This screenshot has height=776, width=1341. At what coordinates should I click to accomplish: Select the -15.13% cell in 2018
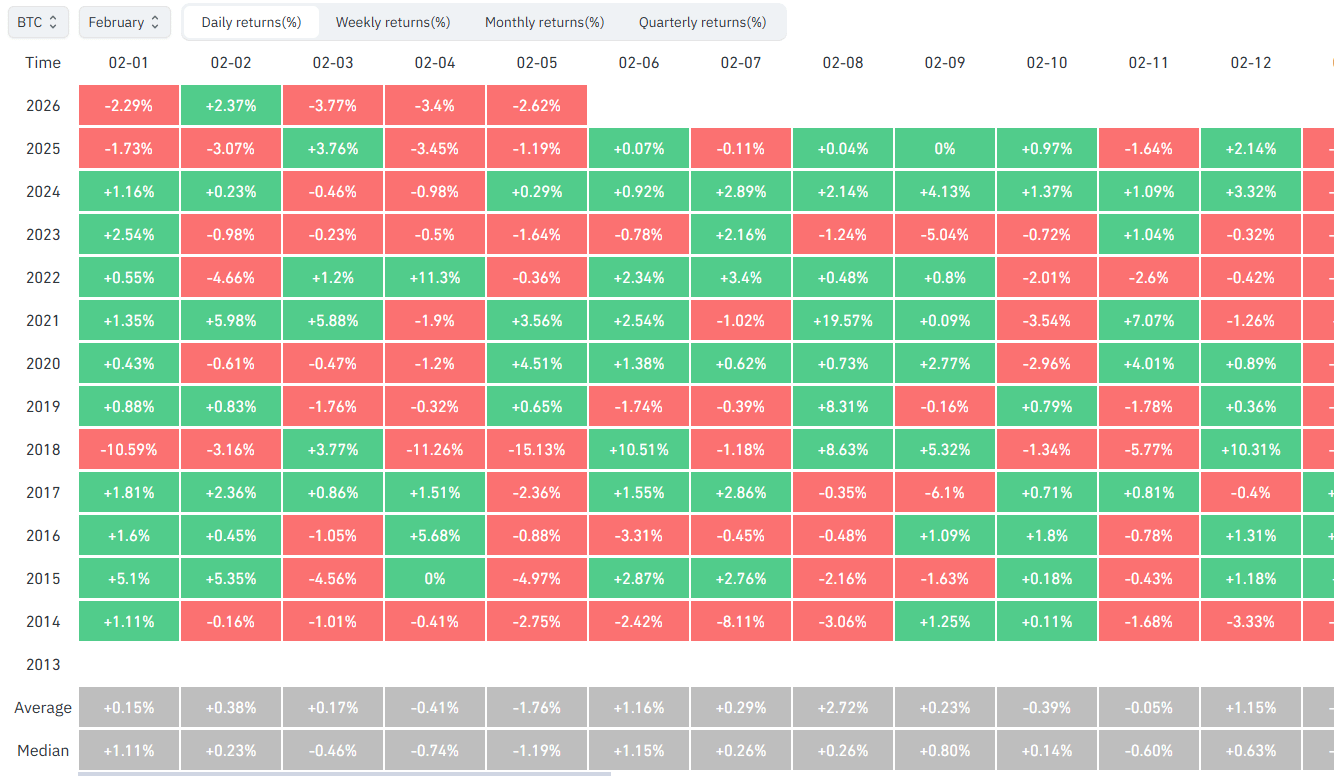(537, 450)
